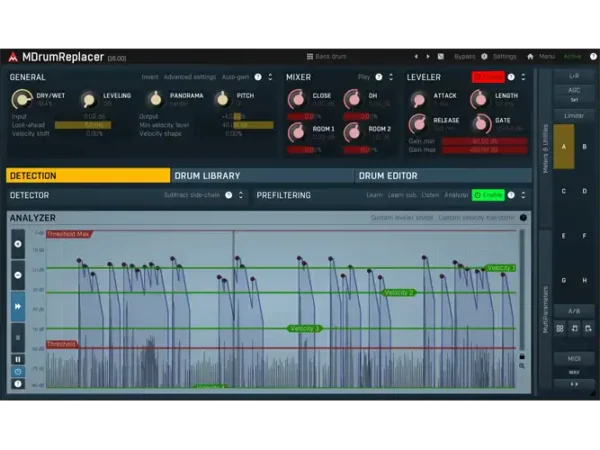Open Detector section presets arrows
600x450 pixels.
point(241,195)
